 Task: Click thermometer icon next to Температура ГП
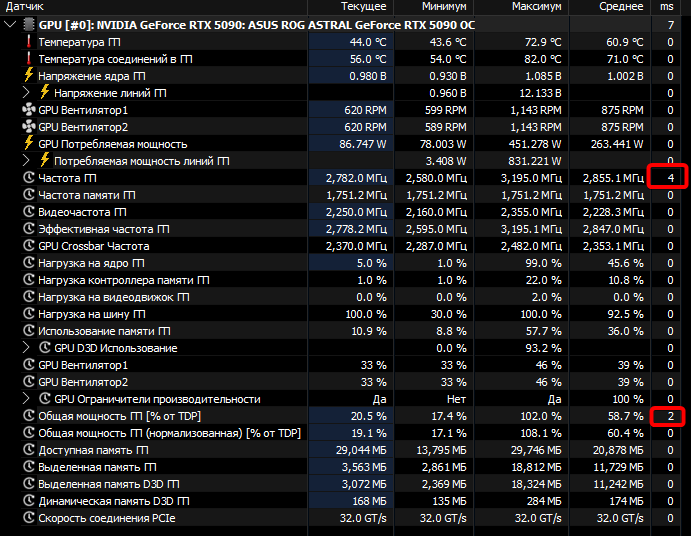(x=29, y=42)
